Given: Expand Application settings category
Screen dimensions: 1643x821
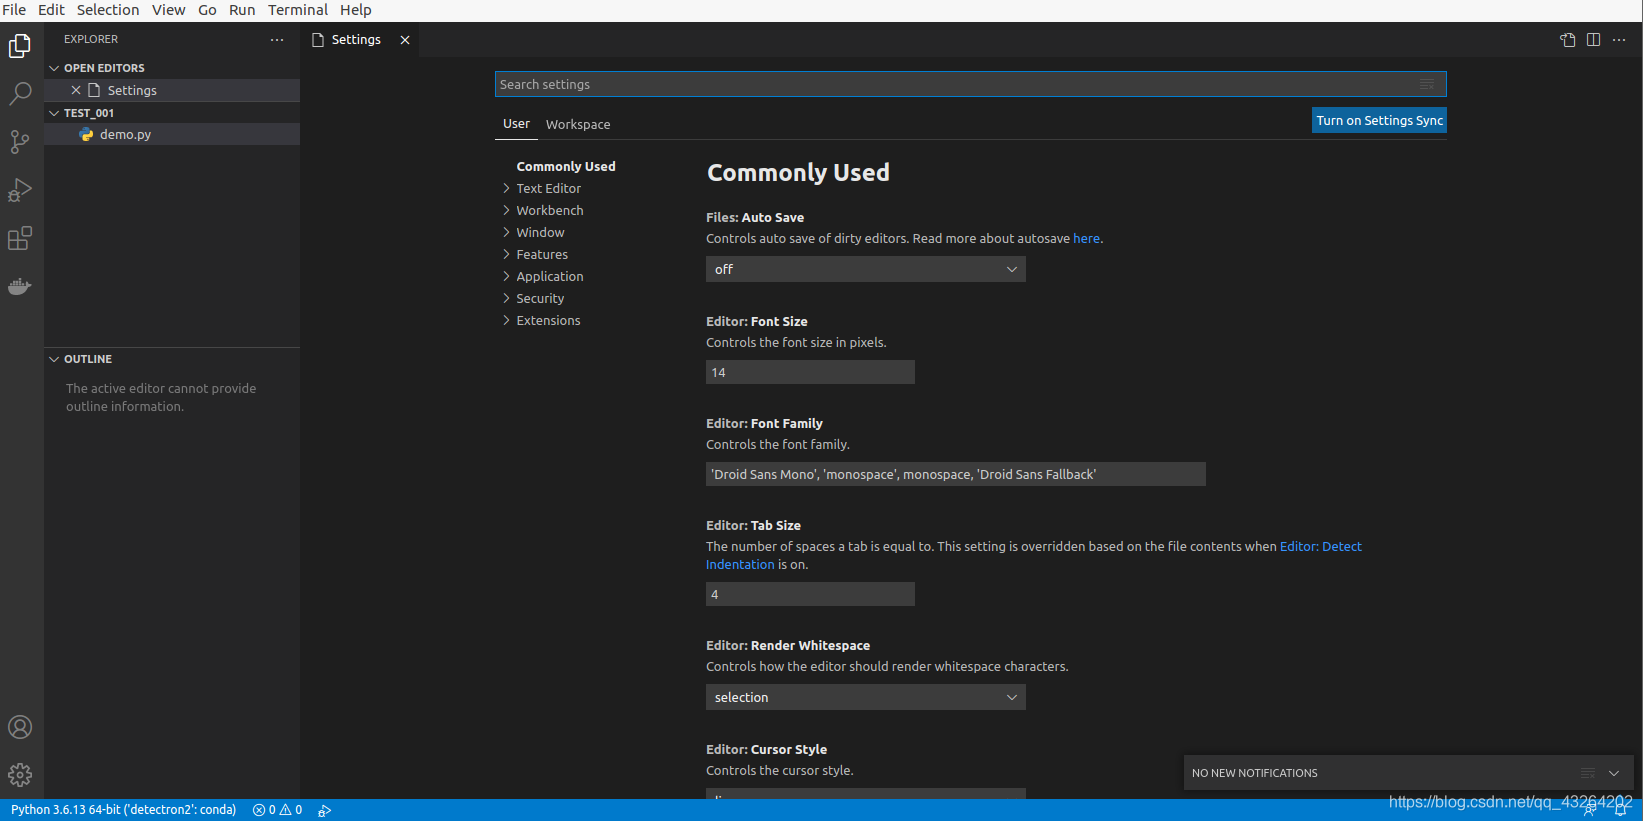Looking at the screenshot, I should (506, 276).
